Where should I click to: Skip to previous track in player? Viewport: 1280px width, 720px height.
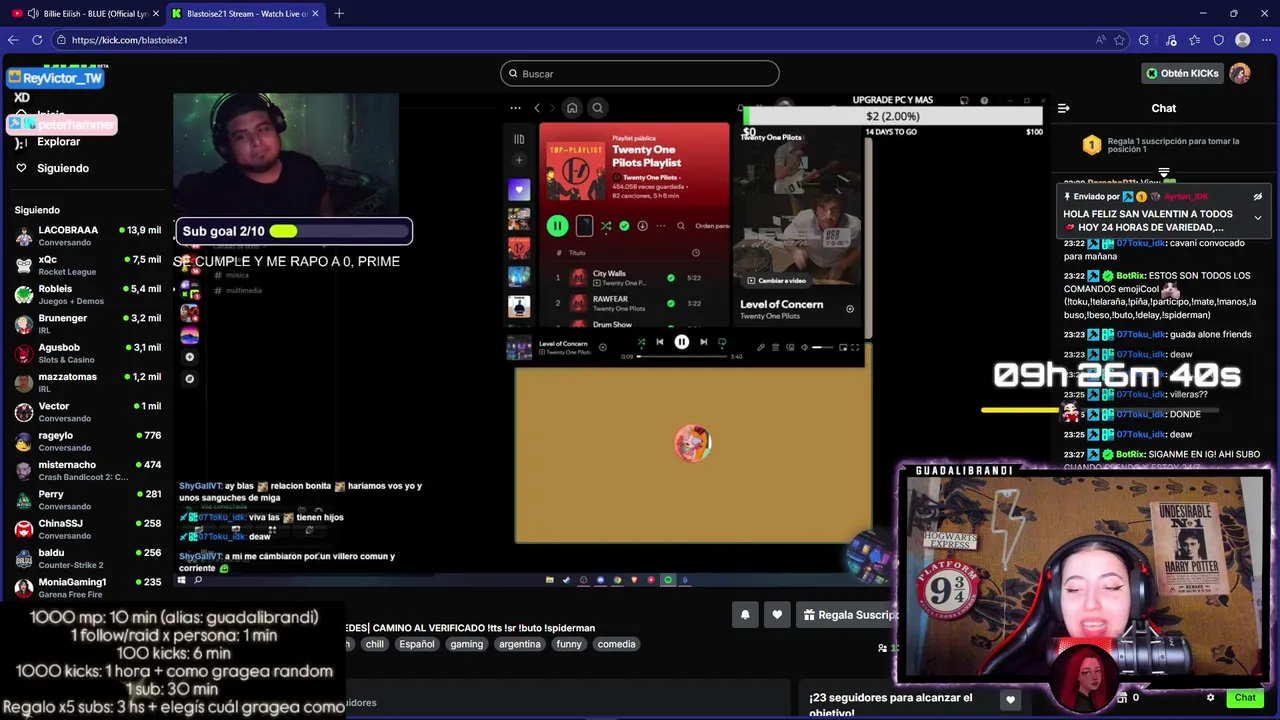(x=660, y=342)
